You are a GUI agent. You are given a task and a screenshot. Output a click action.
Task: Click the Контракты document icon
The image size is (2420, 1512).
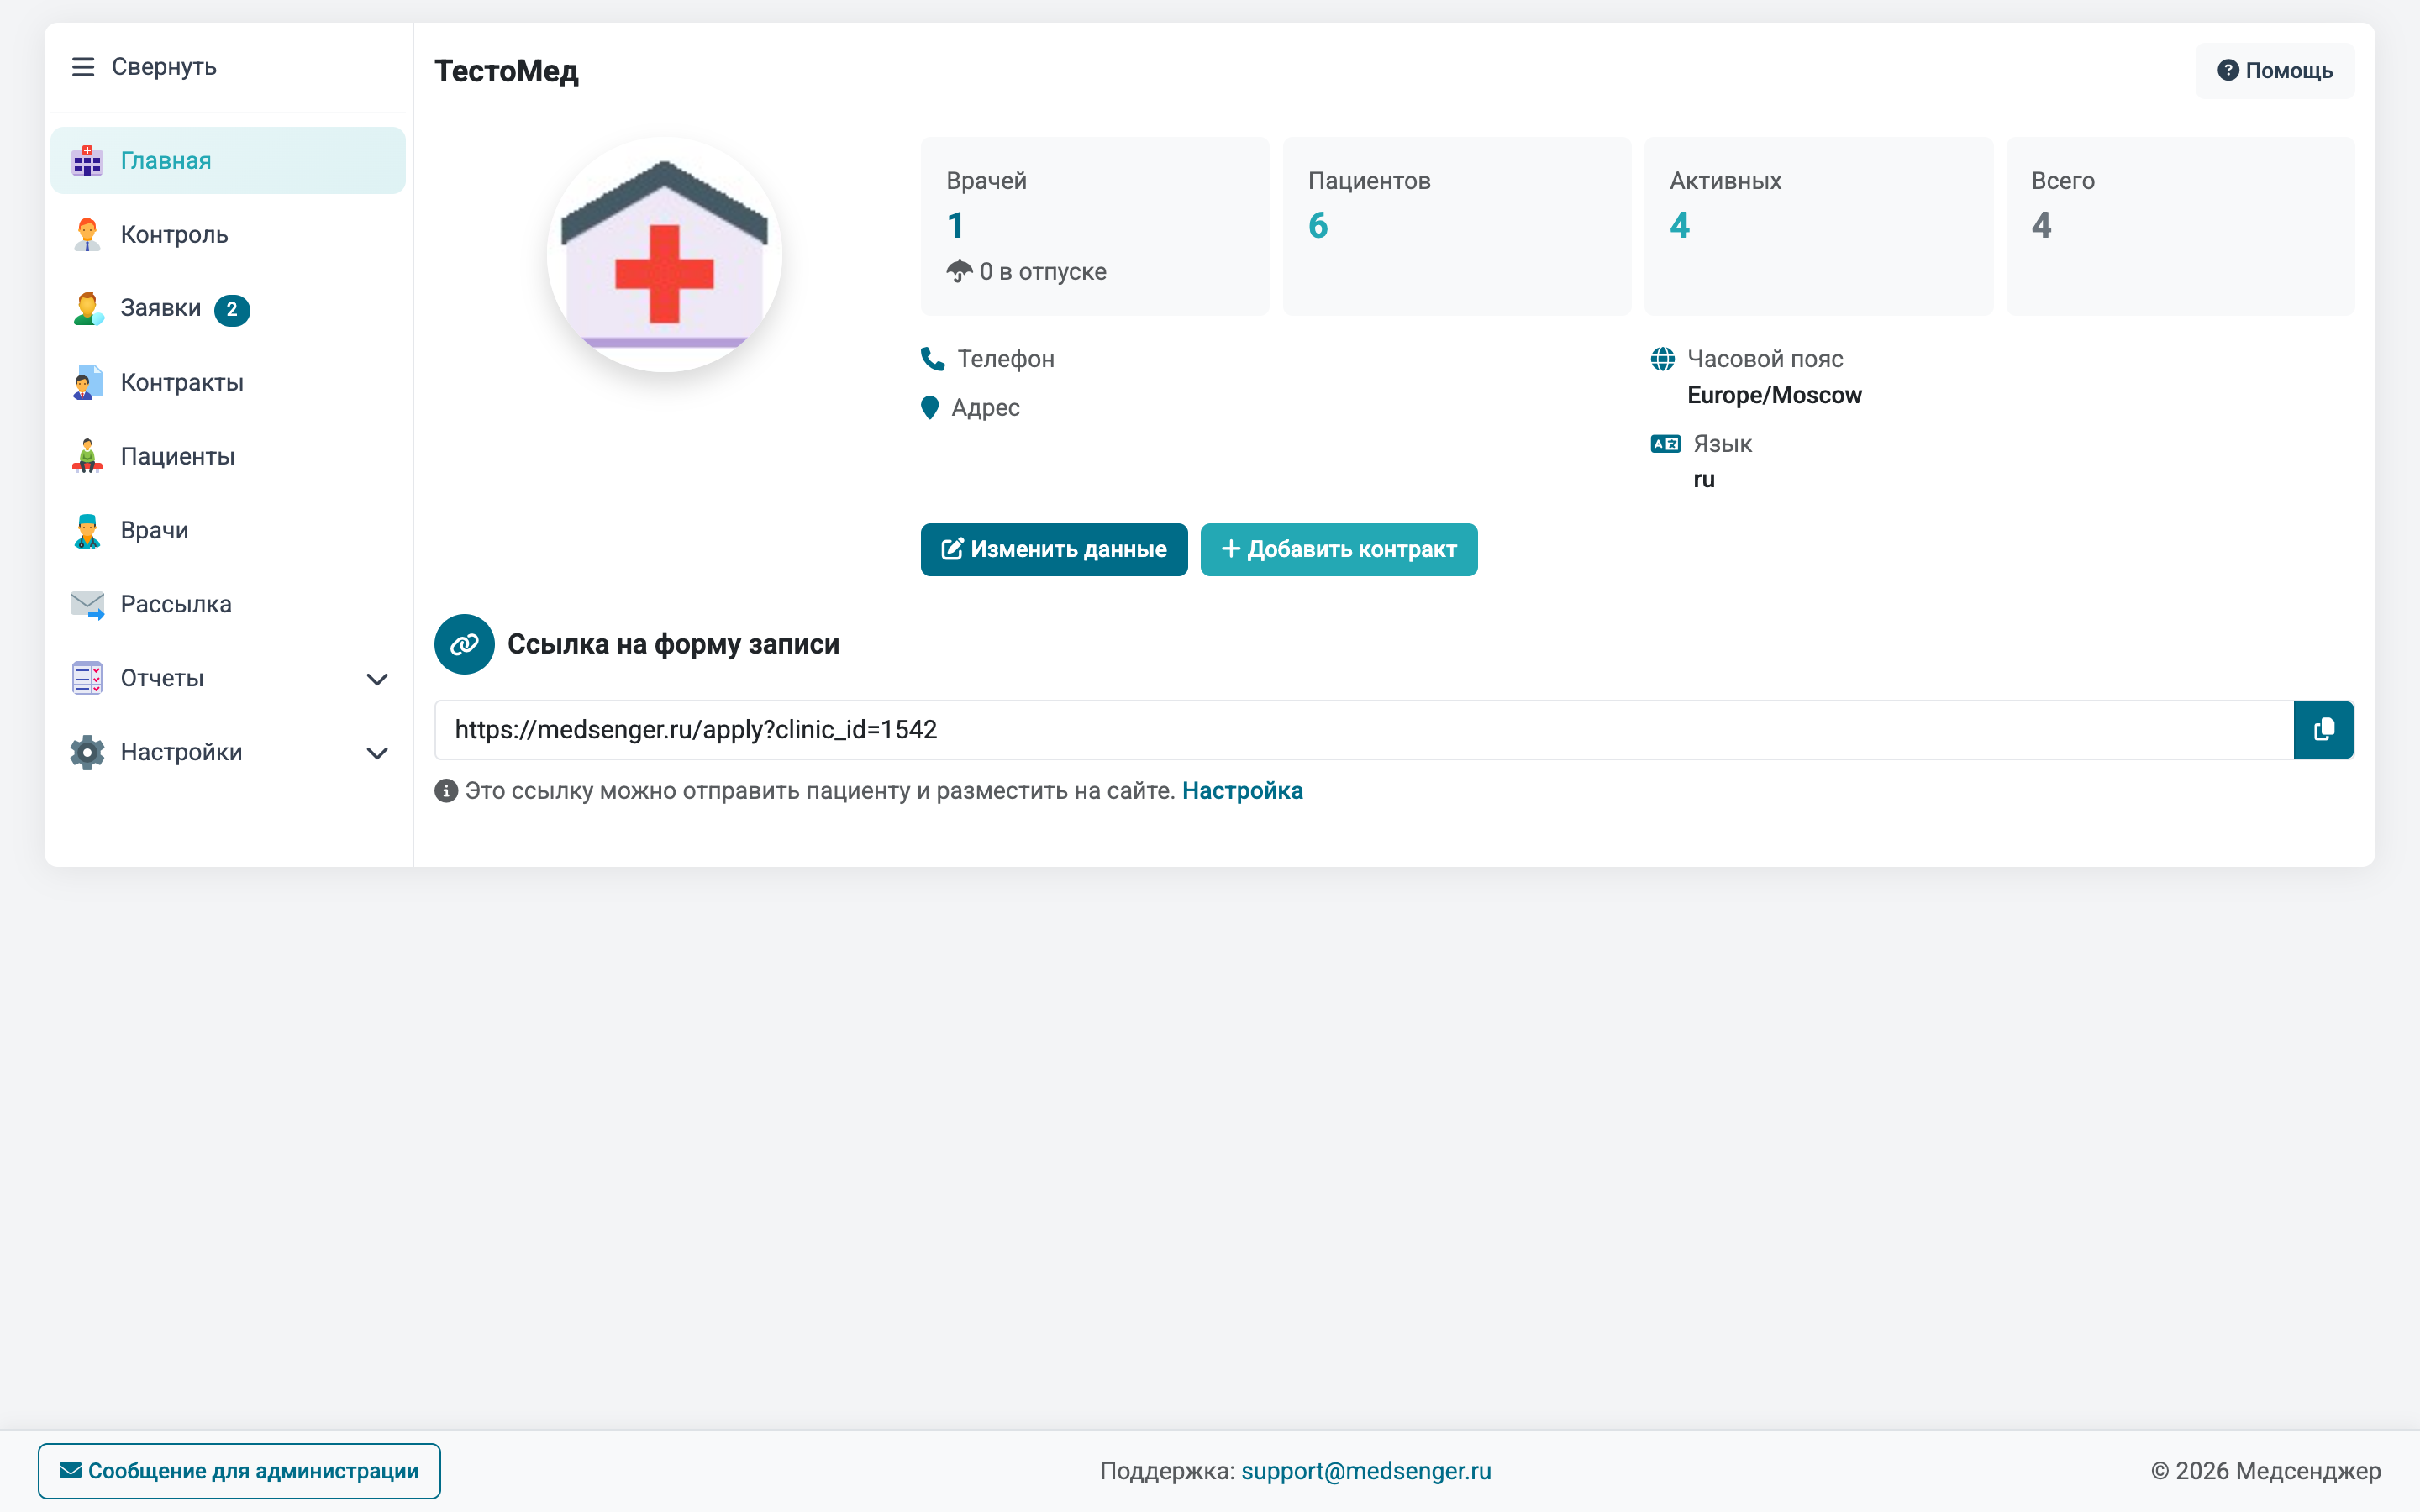click(x=87, y=382)
